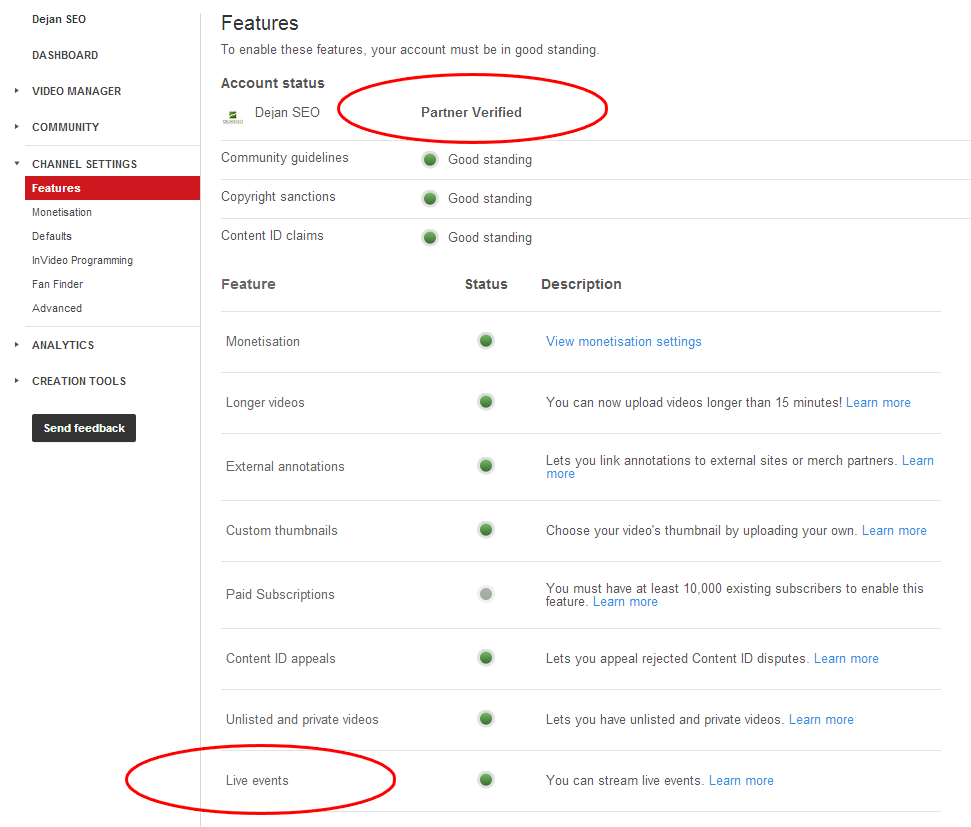Viewport: 971px width, 827px height.
Task: Click Learn more for Live events
Action: (x=741, y=781)
